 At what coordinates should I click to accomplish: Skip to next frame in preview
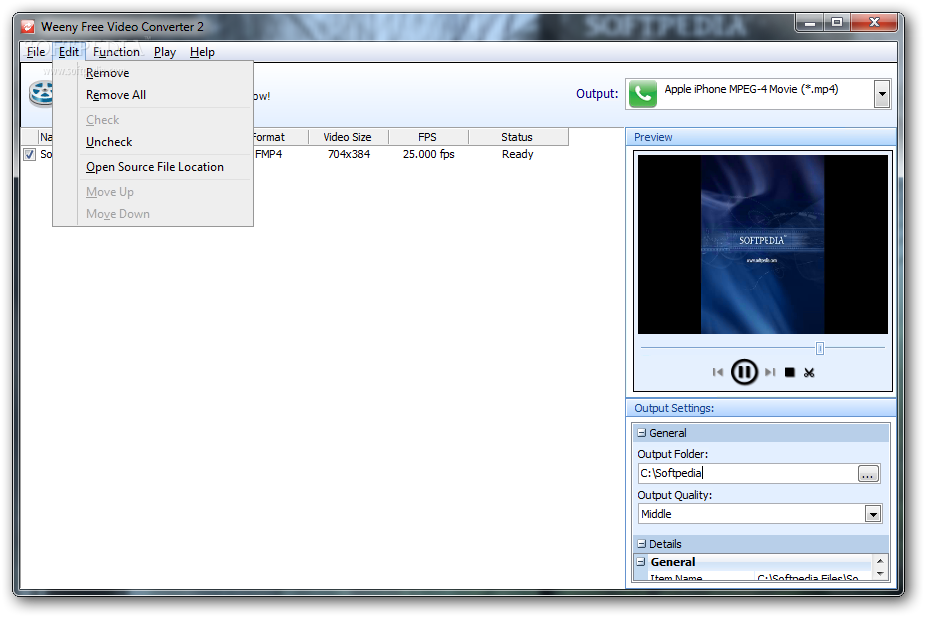coord(770,372)
